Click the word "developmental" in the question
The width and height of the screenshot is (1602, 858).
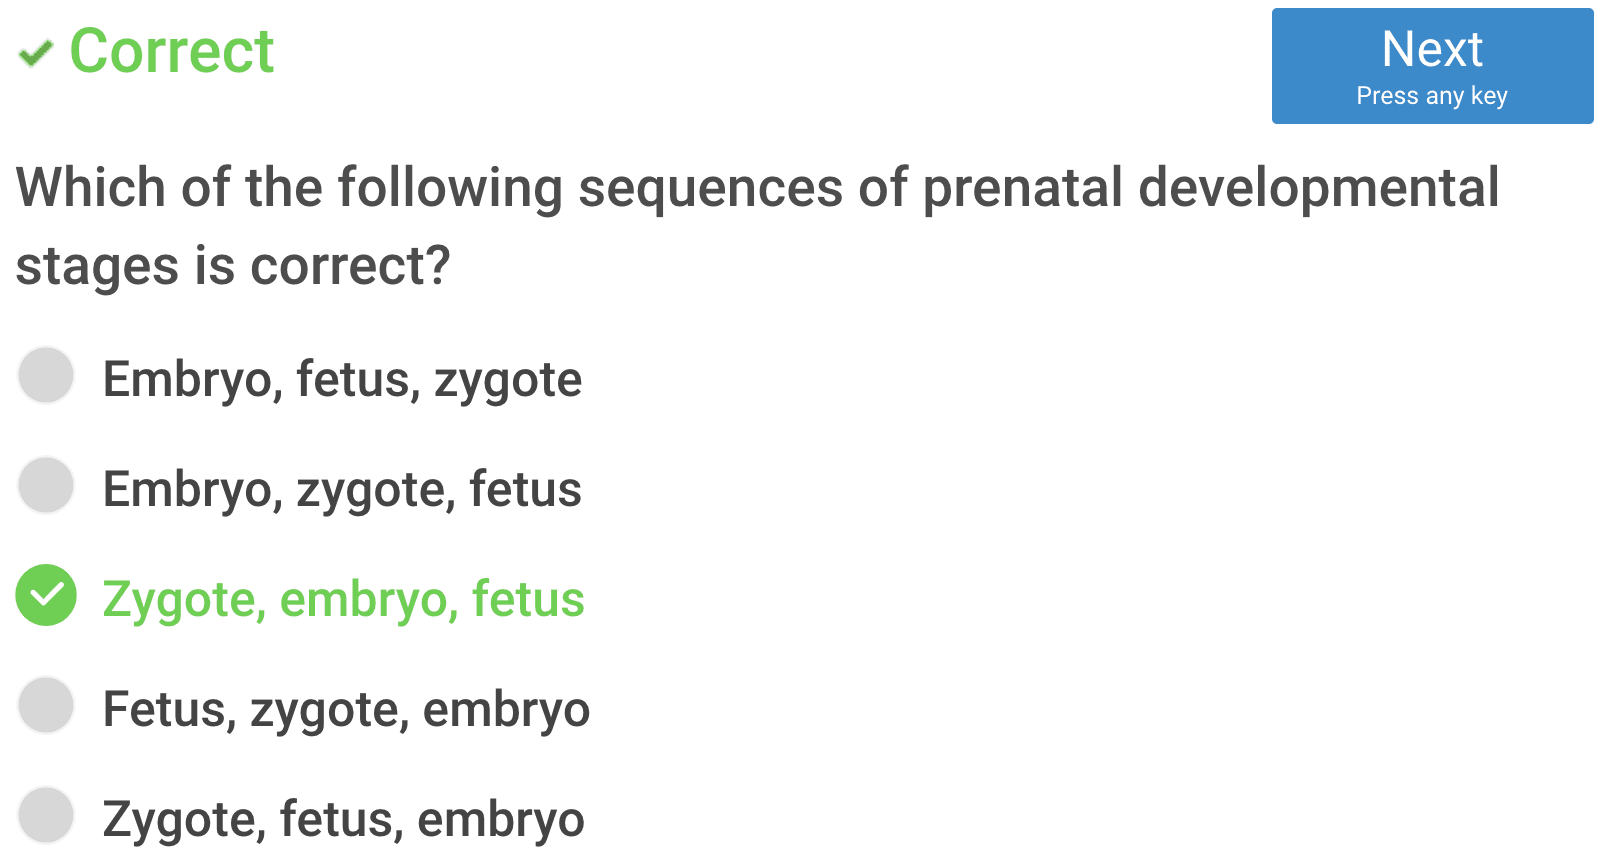click(x=1318, y=188)
